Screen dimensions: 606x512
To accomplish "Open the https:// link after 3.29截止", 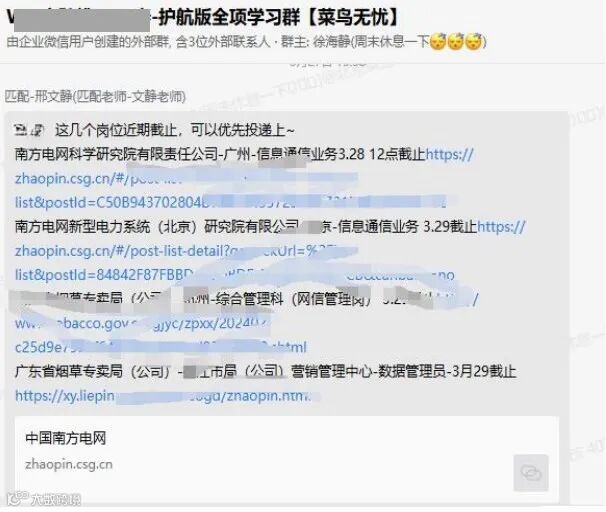I will tap(502, 226).
